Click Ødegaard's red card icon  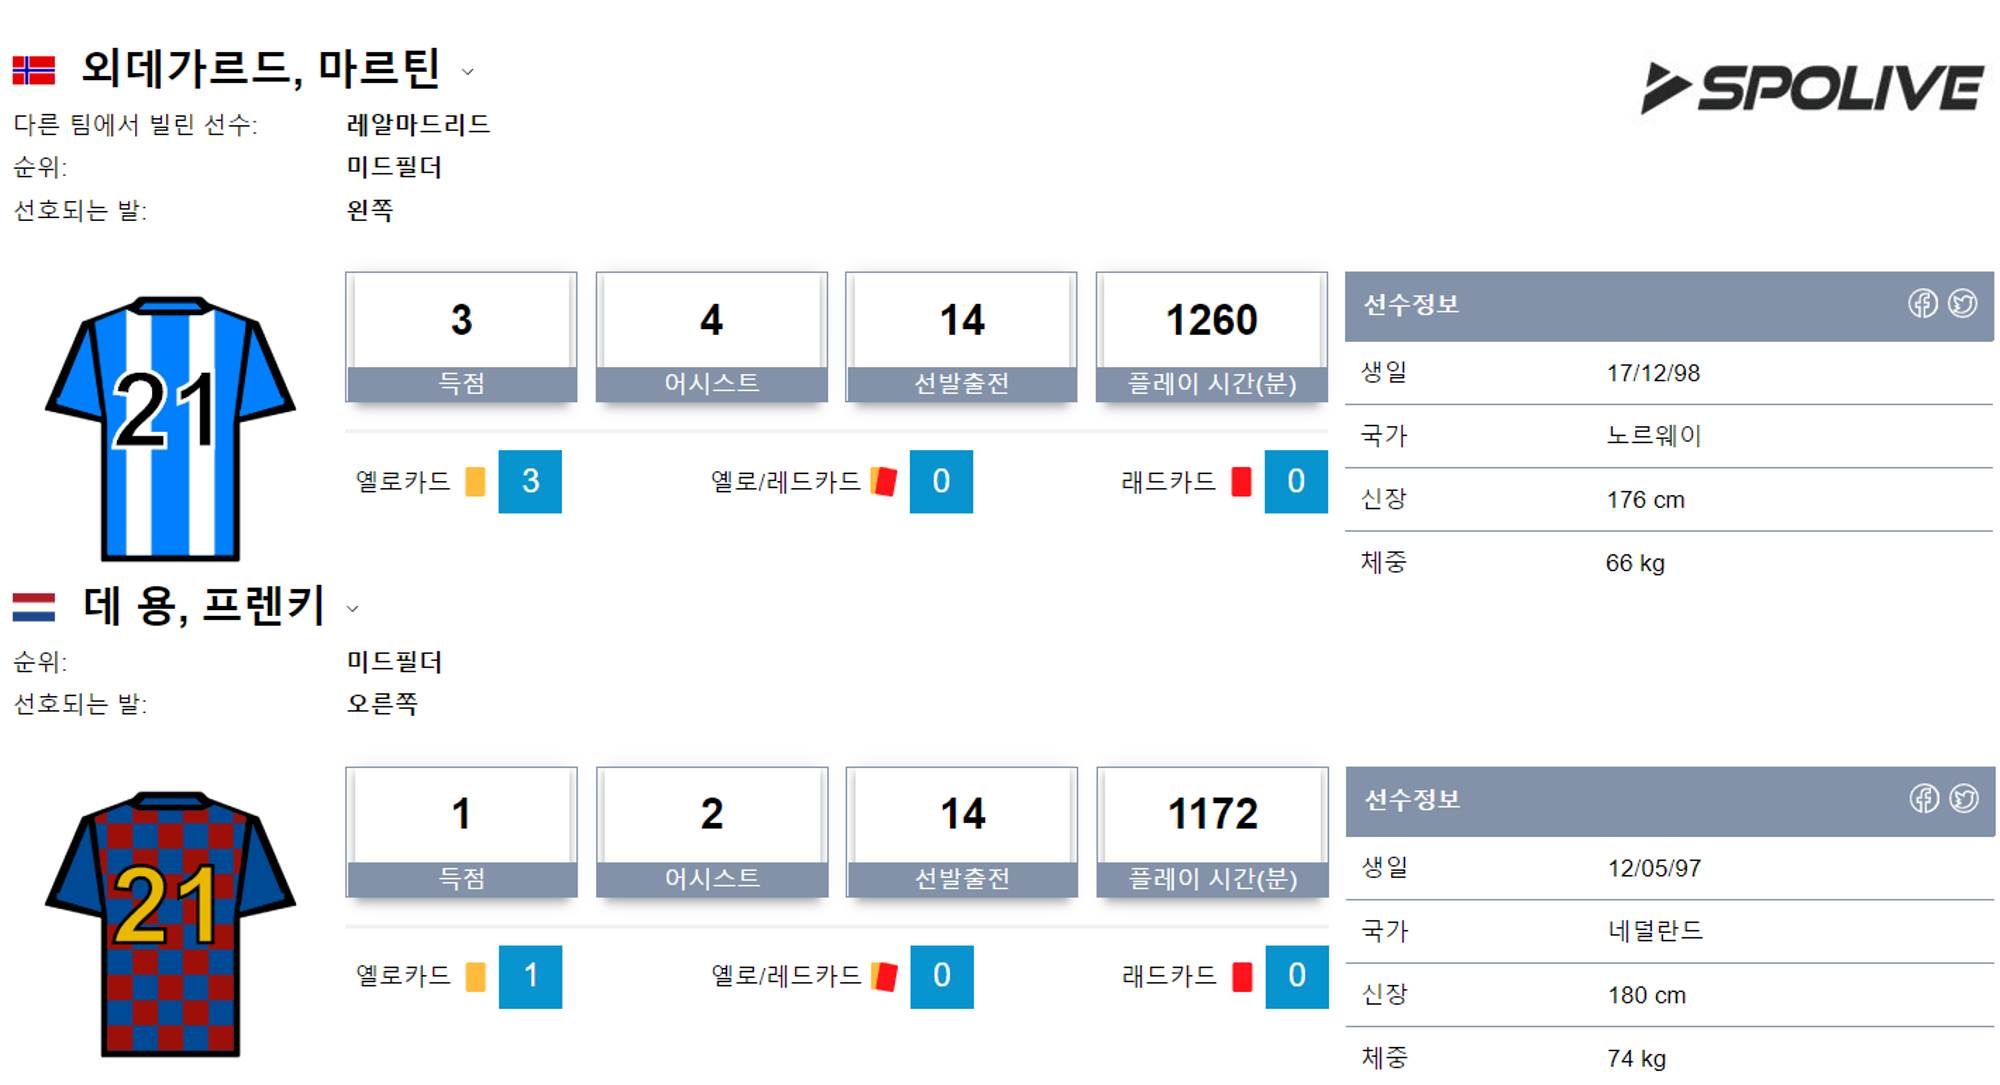click(x=1241, y=482)
